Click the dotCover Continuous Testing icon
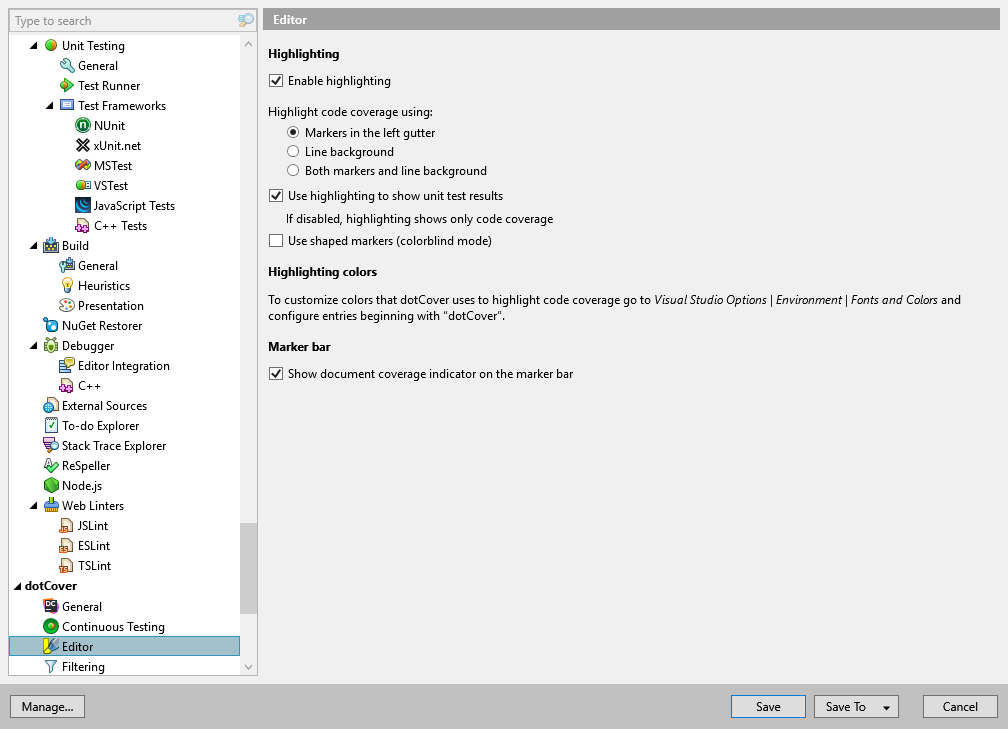 (51, 626)
